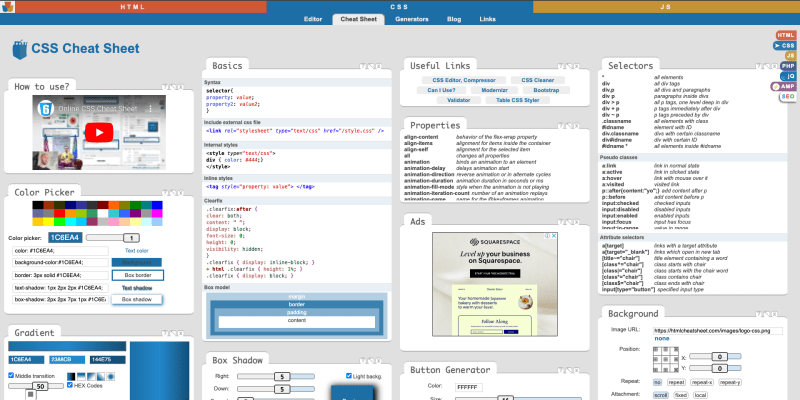Select the horizontal gradient direction icon
This screenshot has width=800, height=400.
(x=71, y=377)
